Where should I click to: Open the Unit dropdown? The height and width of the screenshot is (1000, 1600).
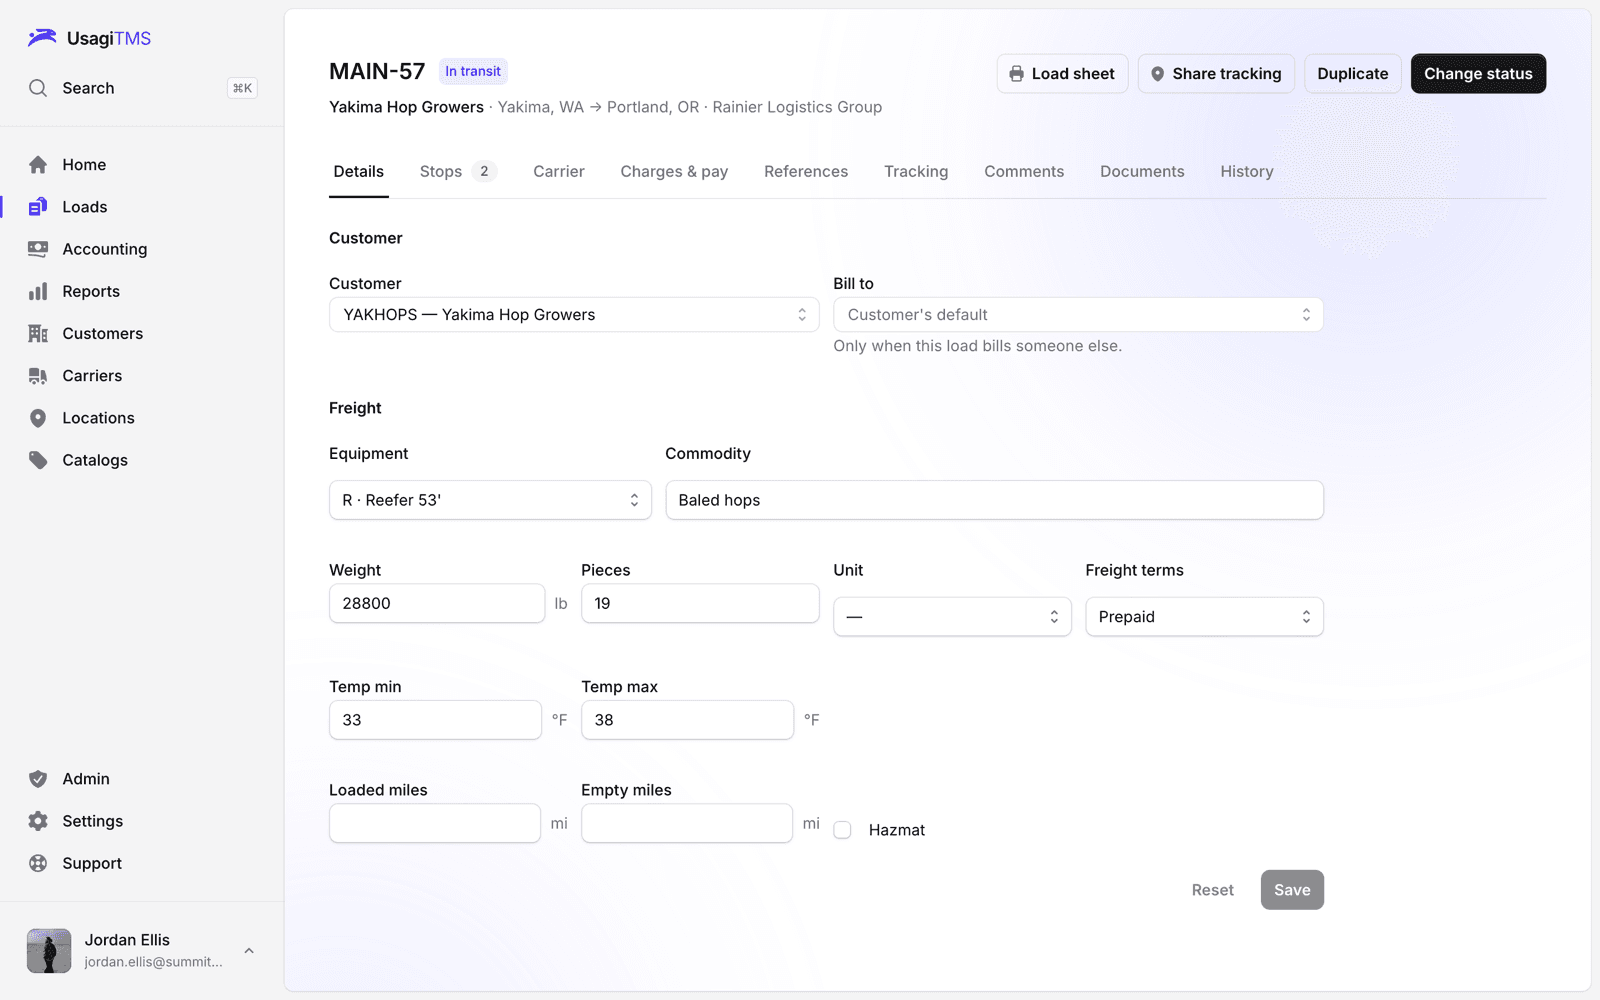point(952,617)
